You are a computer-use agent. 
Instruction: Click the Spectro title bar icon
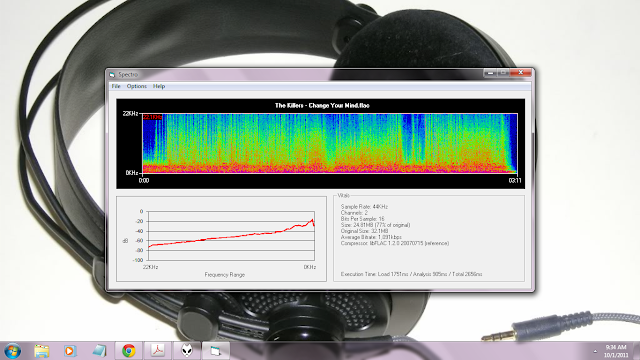point(112,75)
